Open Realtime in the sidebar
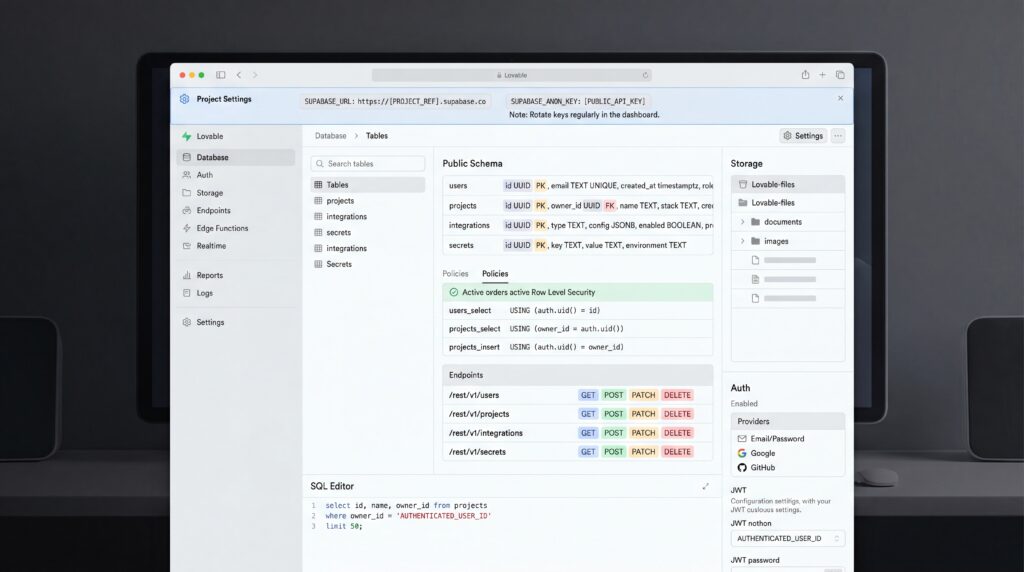Image resolution: width=1024 pixels, height=572 pixels. (236, 246)
